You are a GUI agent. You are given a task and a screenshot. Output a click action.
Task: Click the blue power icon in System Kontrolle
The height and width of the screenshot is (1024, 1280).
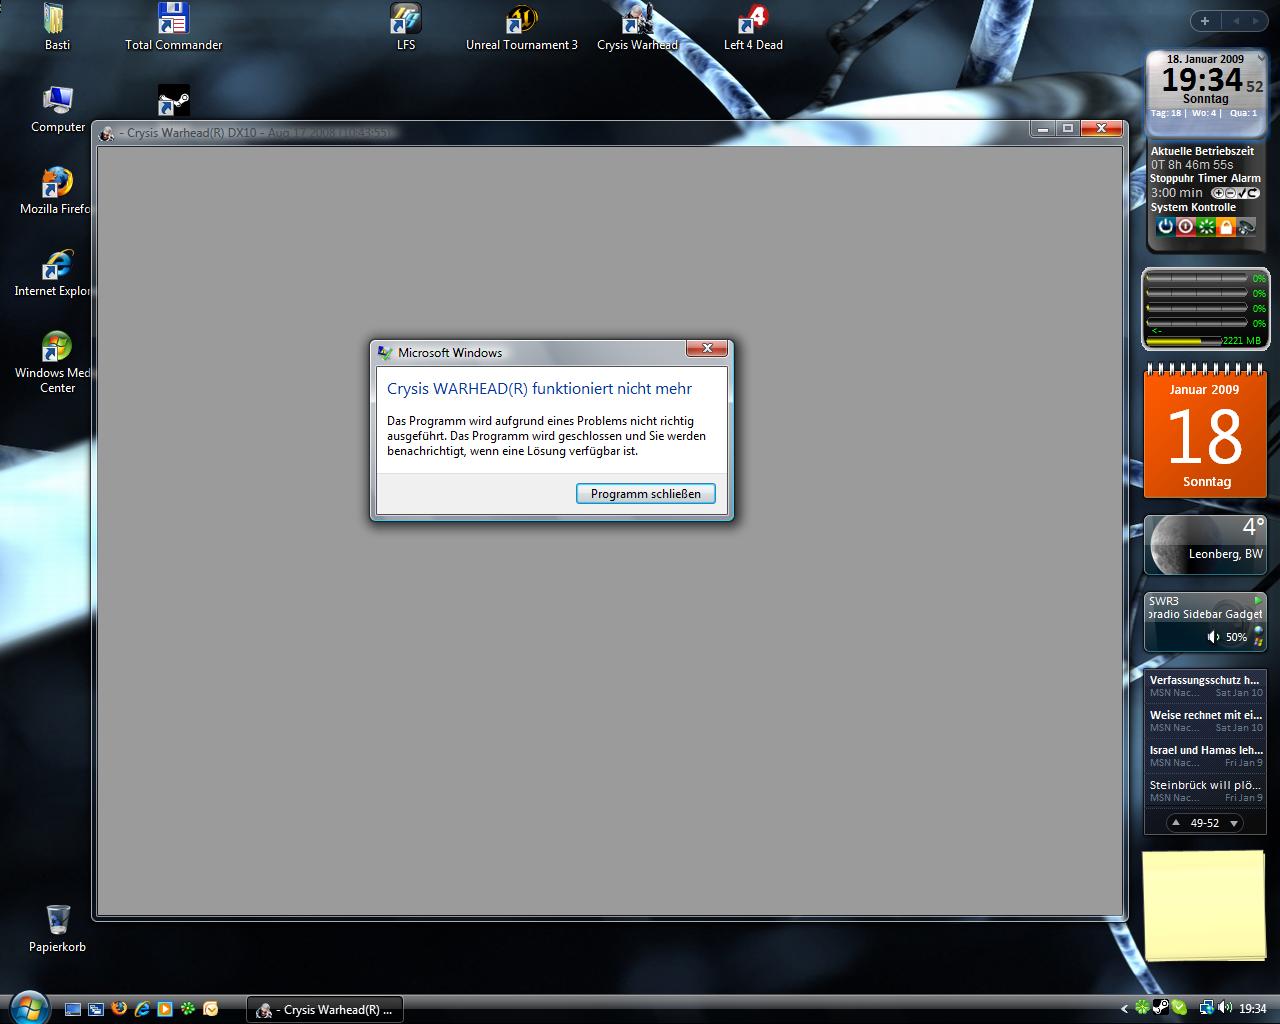(1165, 227)
